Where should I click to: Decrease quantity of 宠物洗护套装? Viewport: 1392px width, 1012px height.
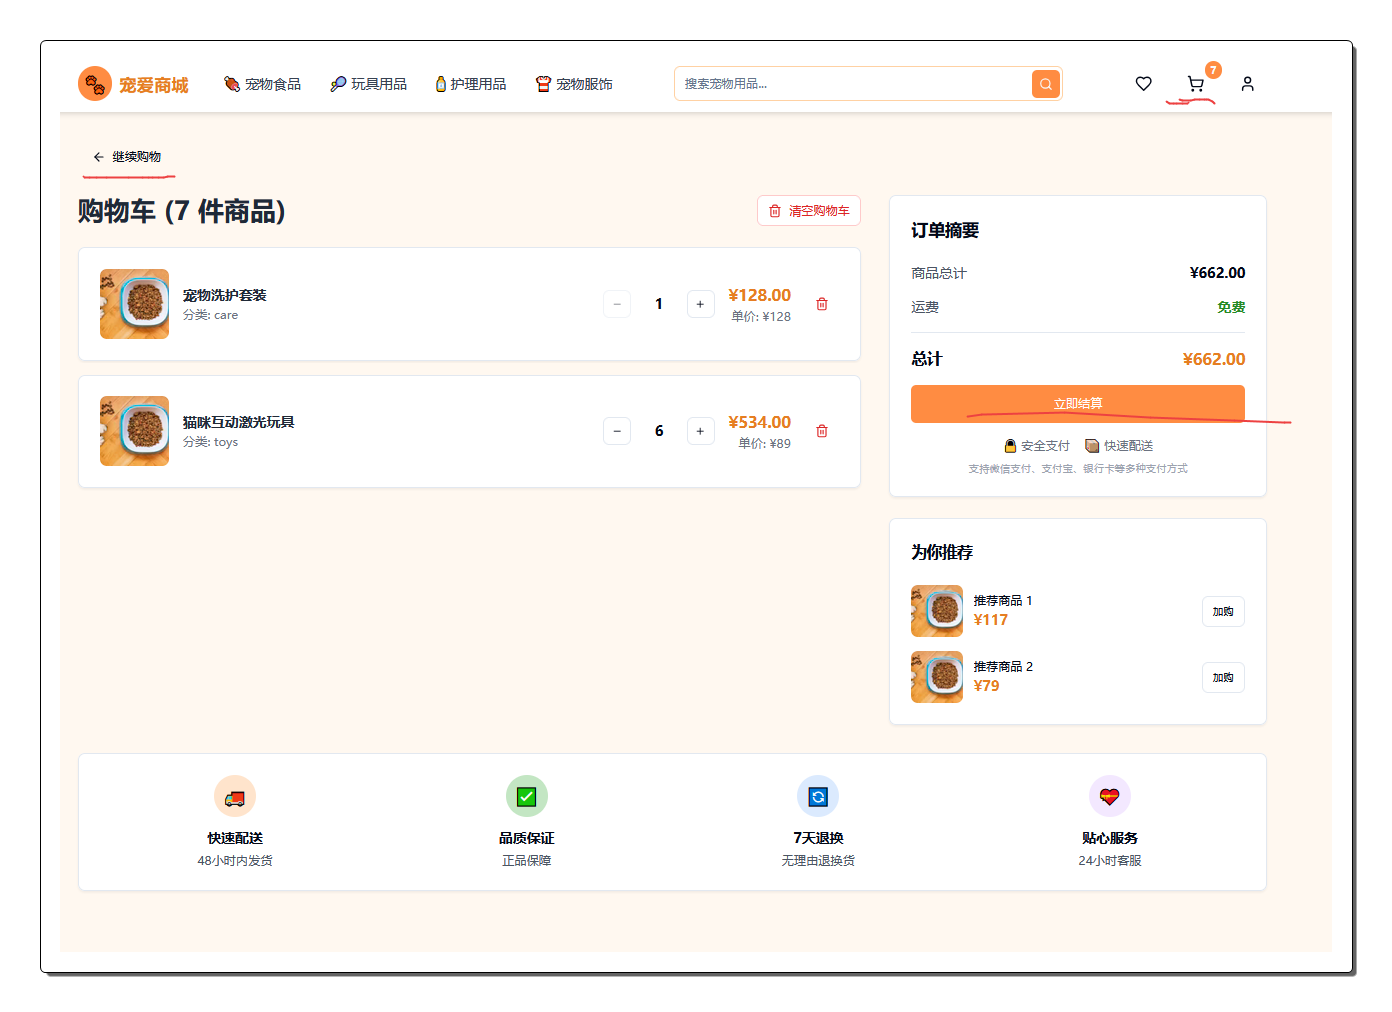tap(617, 304)
